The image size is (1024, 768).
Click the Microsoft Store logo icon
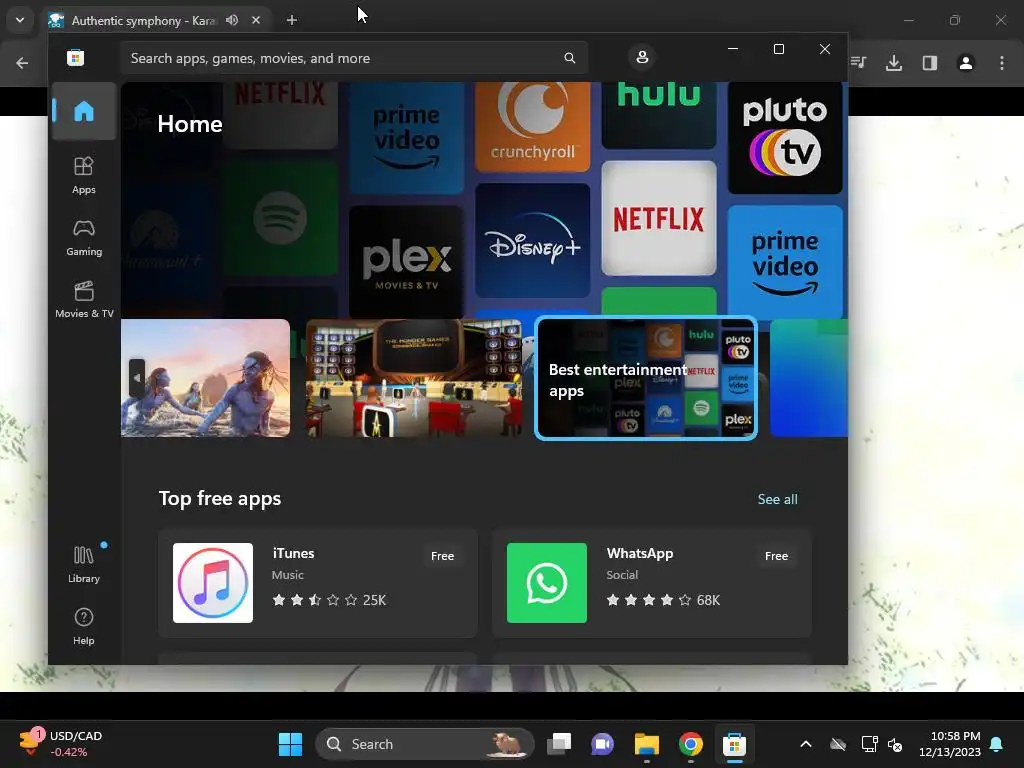click(76, 58)
